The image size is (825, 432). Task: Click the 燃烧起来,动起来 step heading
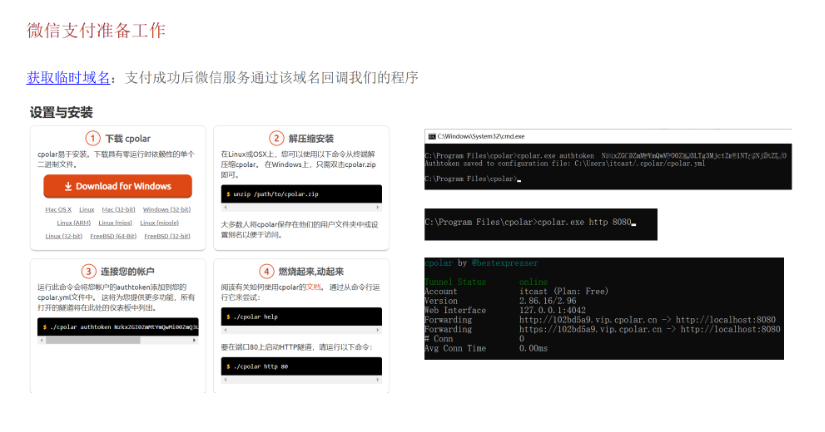coord(311,272)
